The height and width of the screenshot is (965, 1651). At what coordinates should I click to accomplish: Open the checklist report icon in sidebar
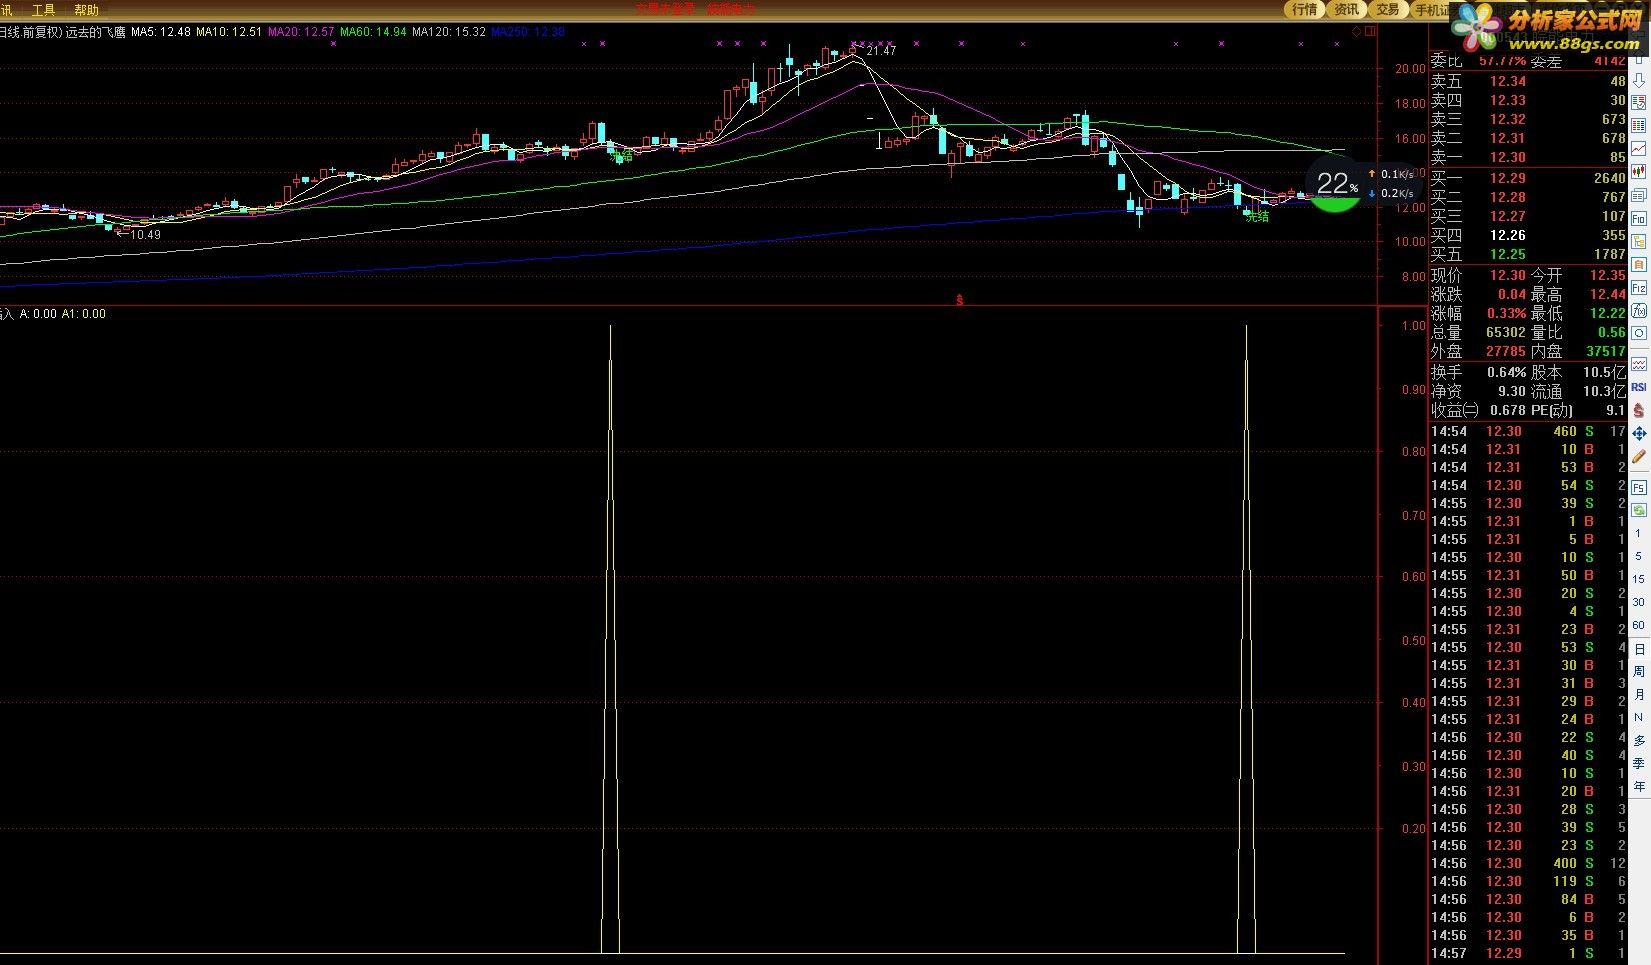pyautogui.click(x=1639, y=102)
